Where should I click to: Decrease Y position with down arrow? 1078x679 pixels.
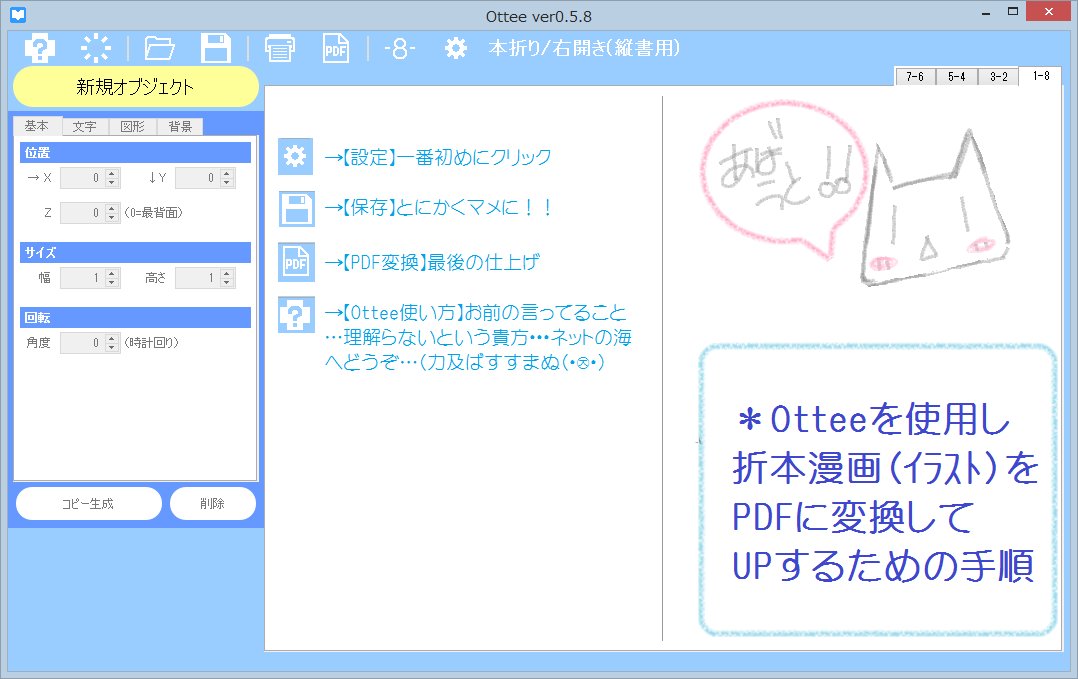click(x=227, y=183)
